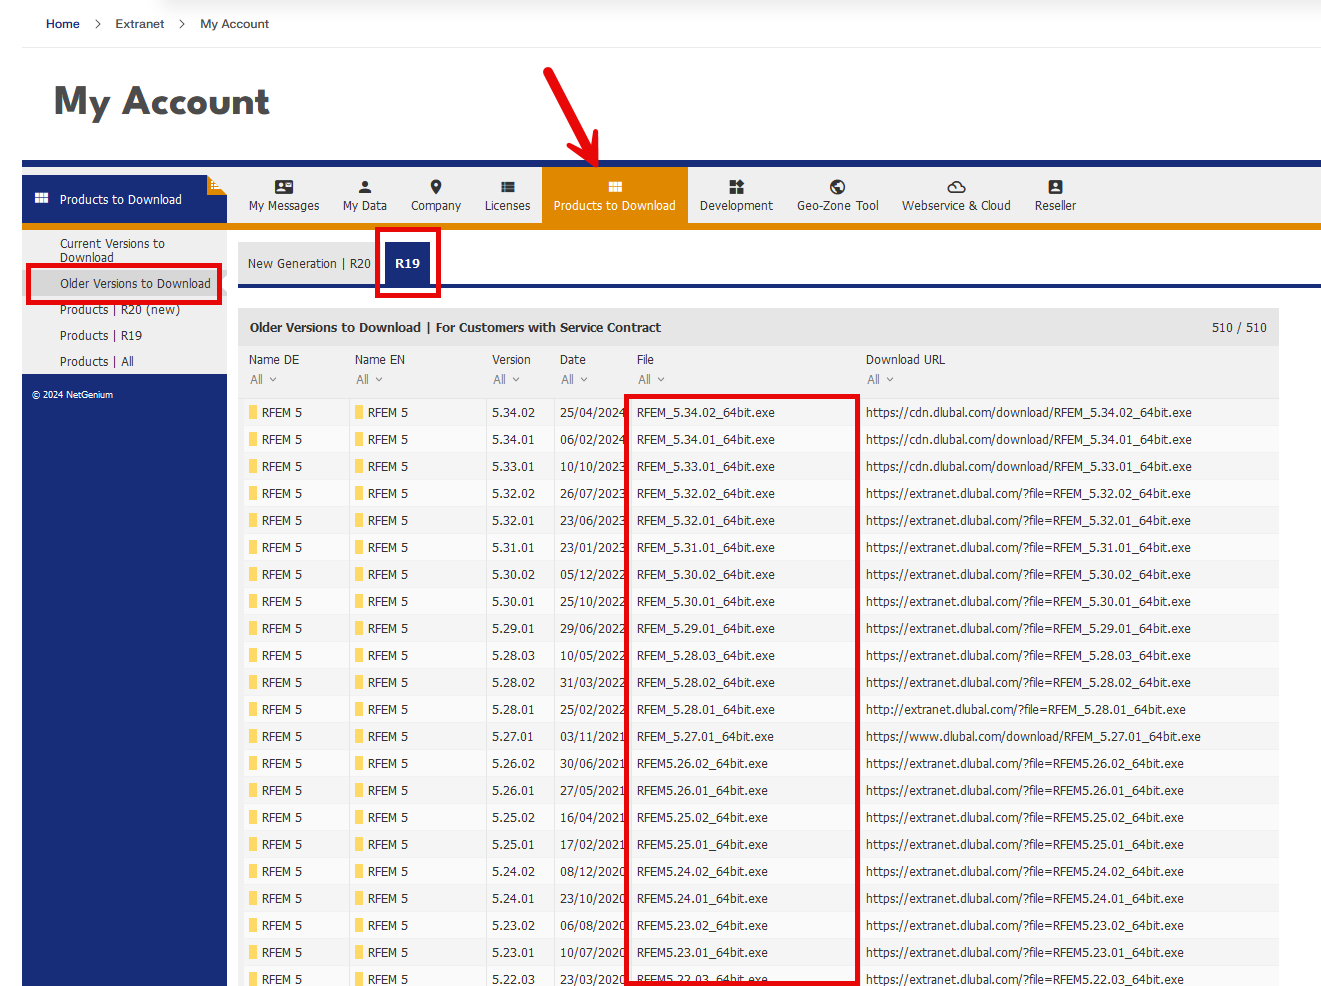Click My Account breadcrumb
Screen dimensions: 1321x986
(235, 24)
